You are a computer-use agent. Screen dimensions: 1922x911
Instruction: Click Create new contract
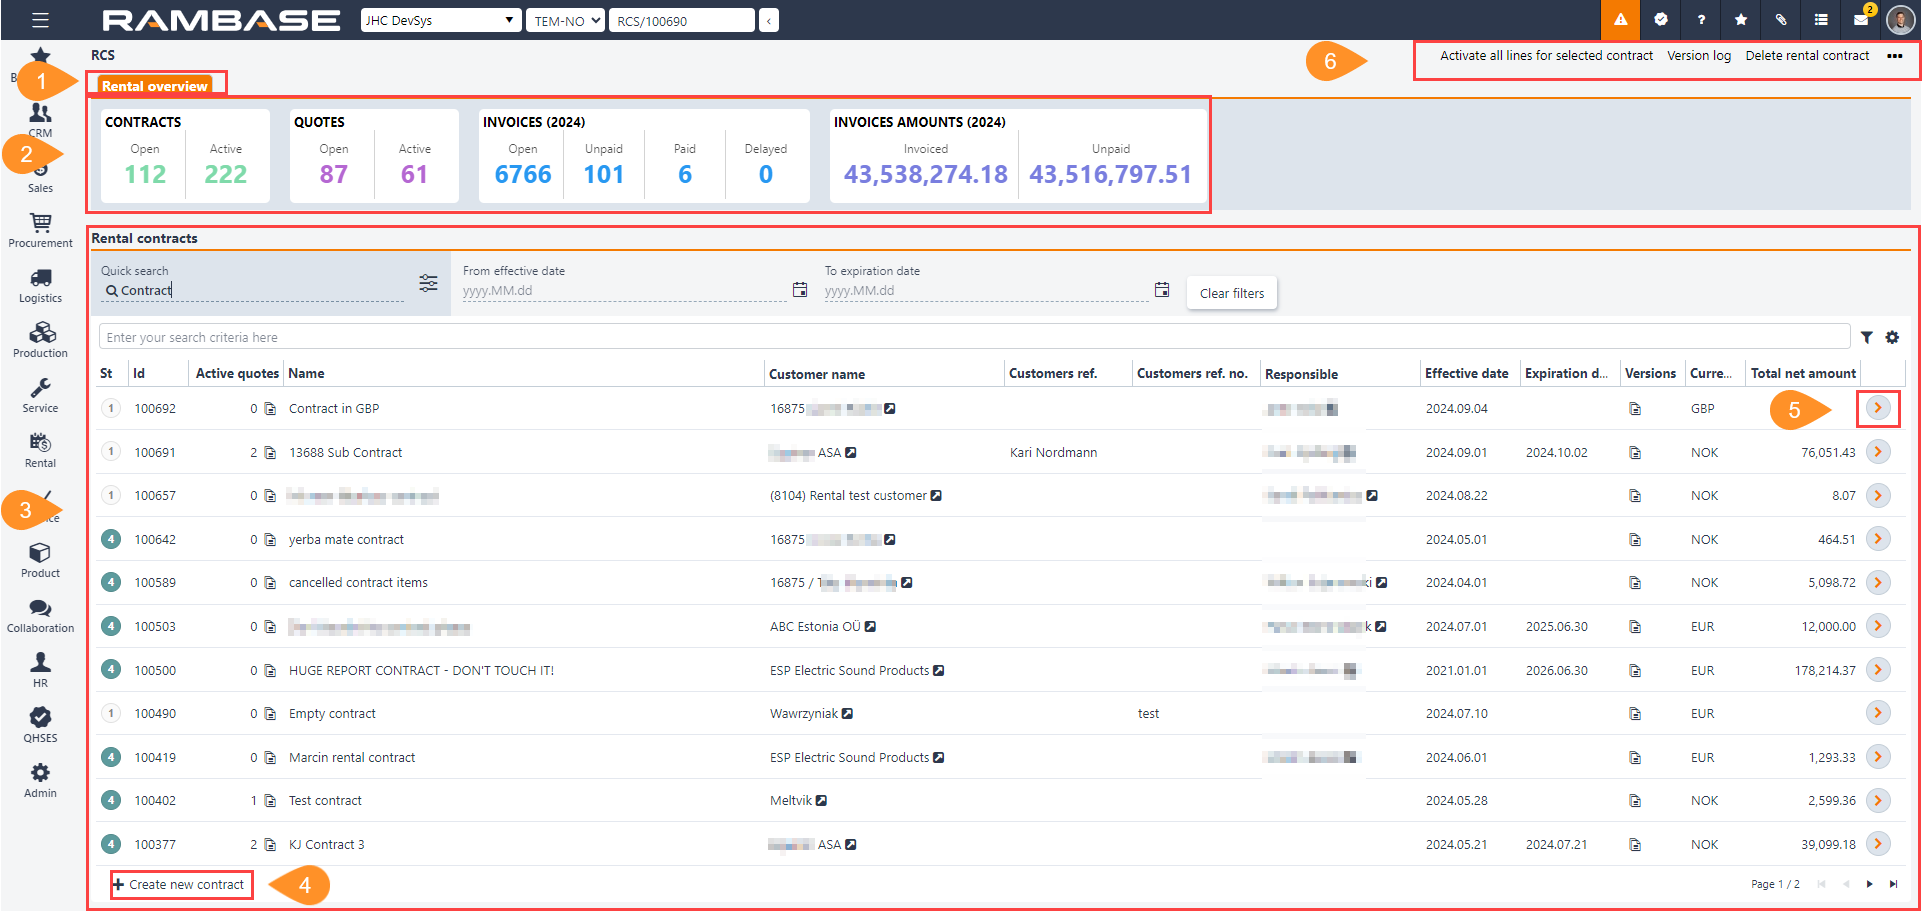point(180,885)
